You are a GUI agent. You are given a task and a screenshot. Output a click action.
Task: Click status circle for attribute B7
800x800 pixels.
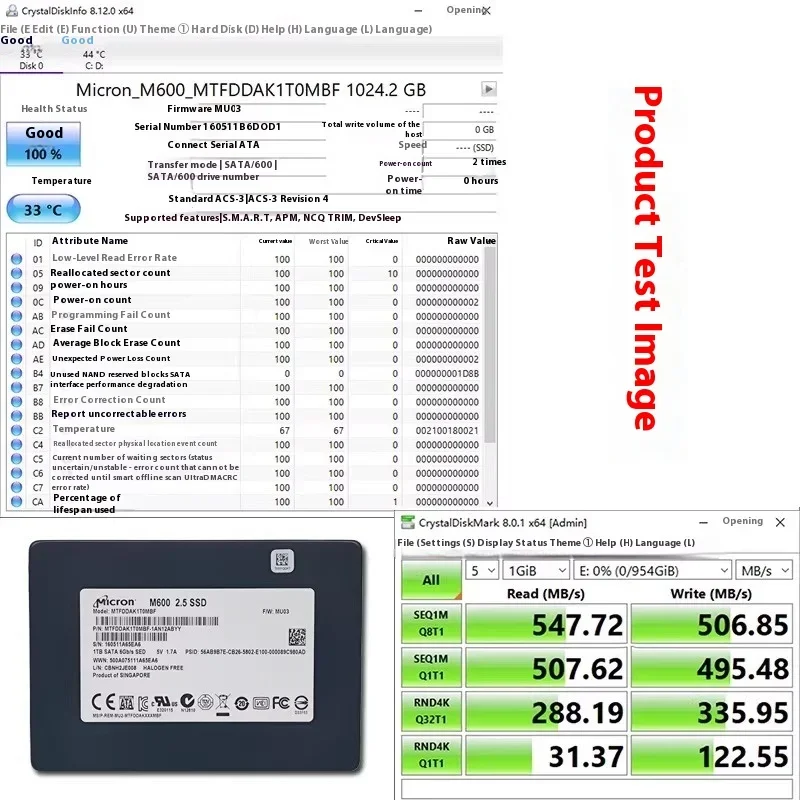coord(16,387)
